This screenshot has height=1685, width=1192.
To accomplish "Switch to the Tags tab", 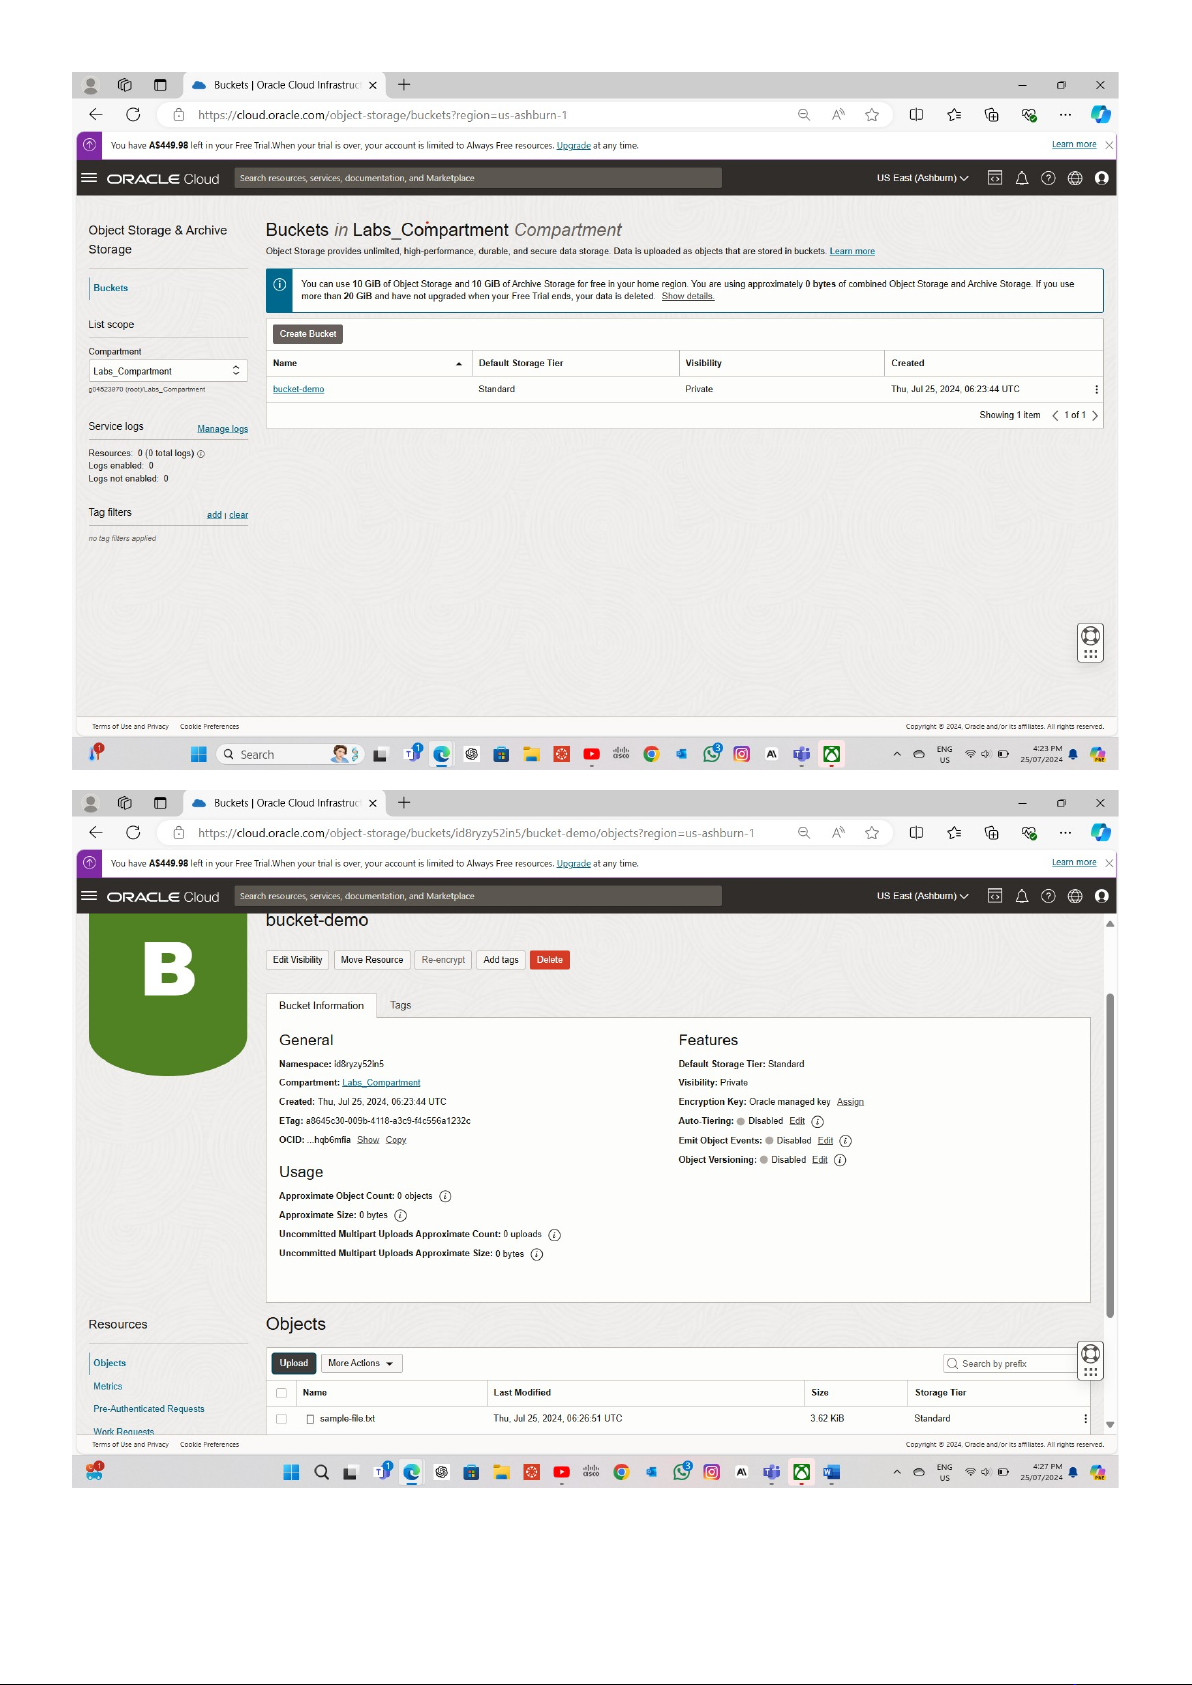I will coord(400,1006).
